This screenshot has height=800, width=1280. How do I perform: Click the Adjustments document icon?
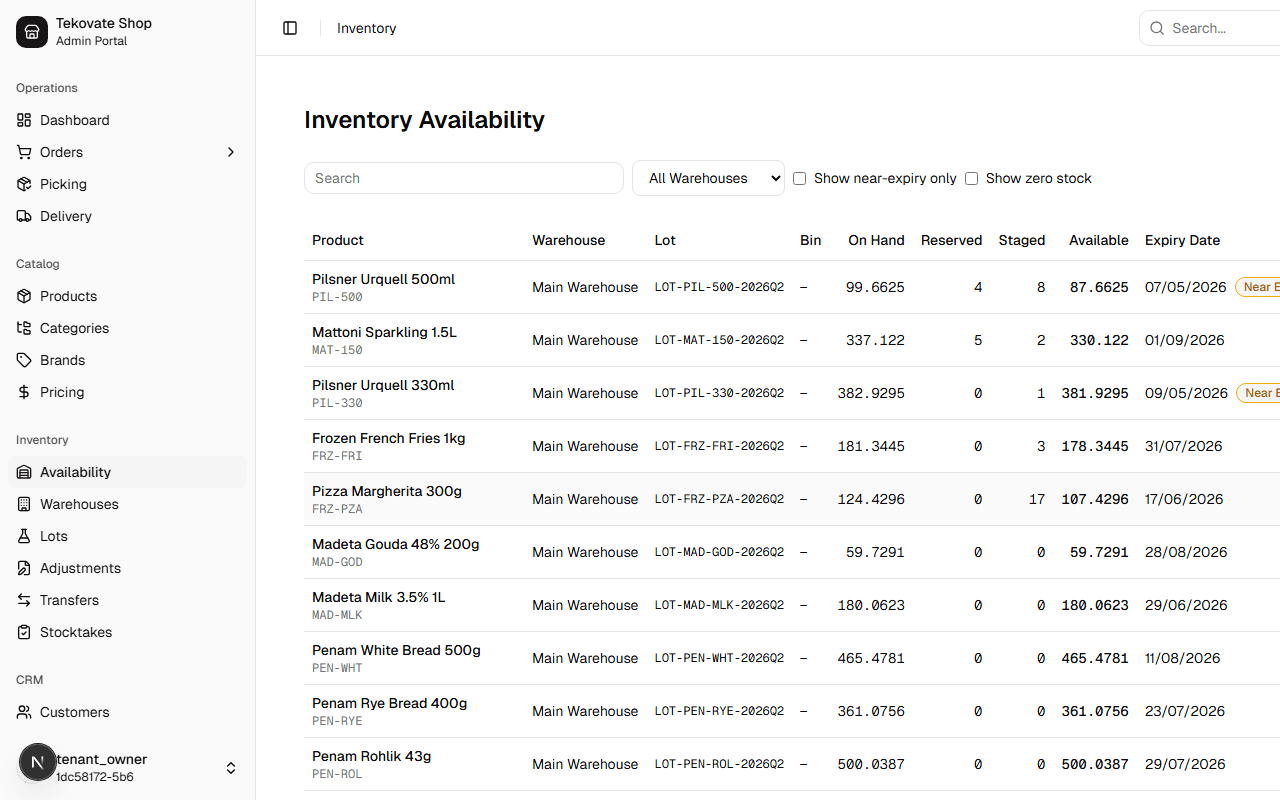(24, 568)
